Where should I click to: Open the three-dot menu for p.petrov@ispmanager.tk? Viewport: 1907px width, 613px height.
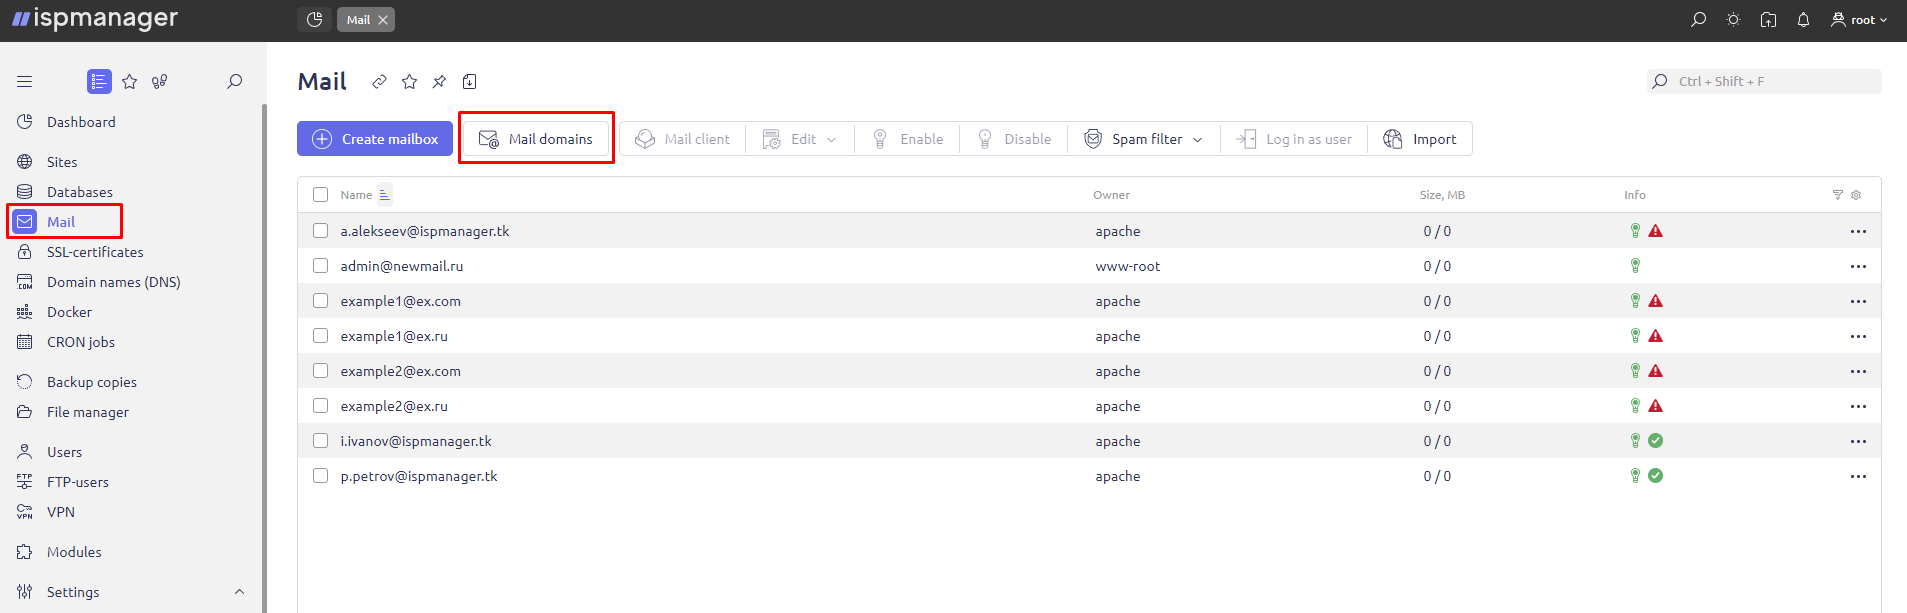click(1858, 476)
